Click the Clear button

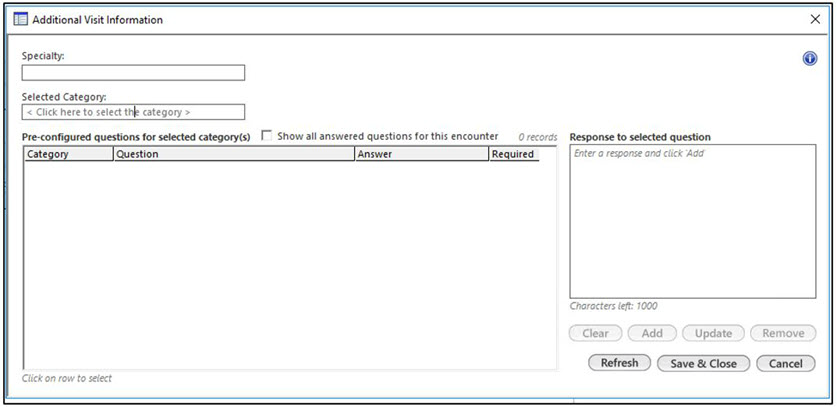pyautogui.click(x=596, y=333)
